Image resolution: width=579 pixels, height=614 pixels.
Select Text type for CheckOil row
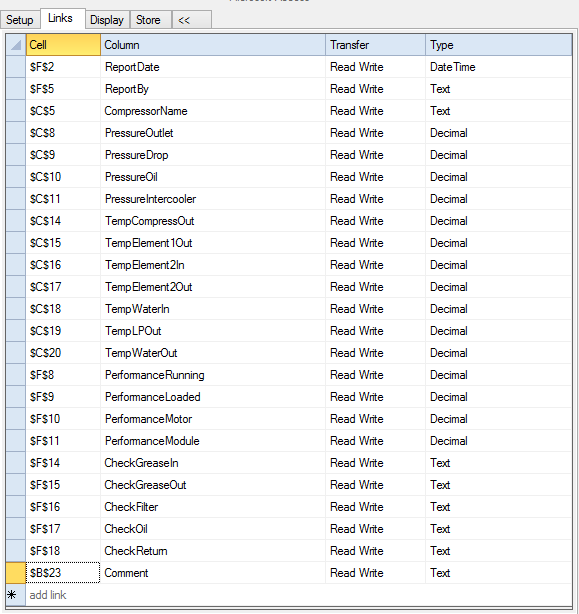(x=498, y=529)
